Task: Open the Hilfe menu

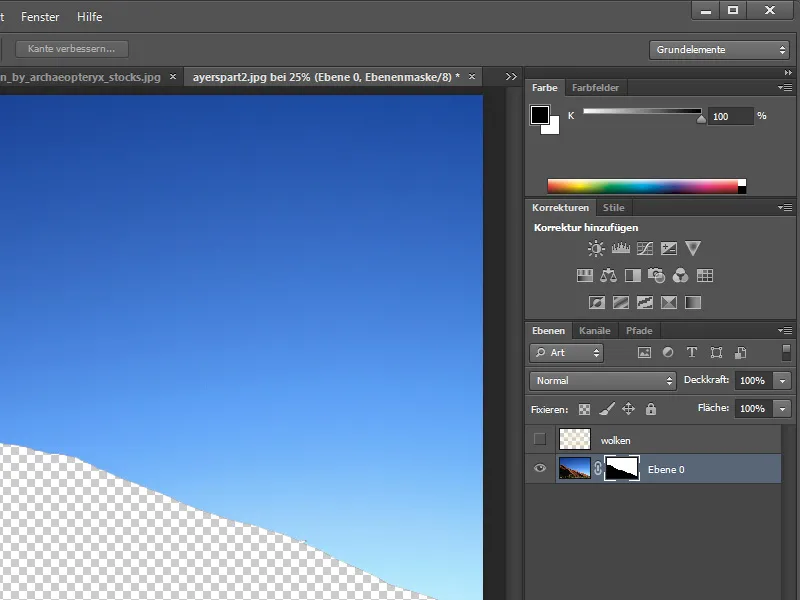Action: 89,17
